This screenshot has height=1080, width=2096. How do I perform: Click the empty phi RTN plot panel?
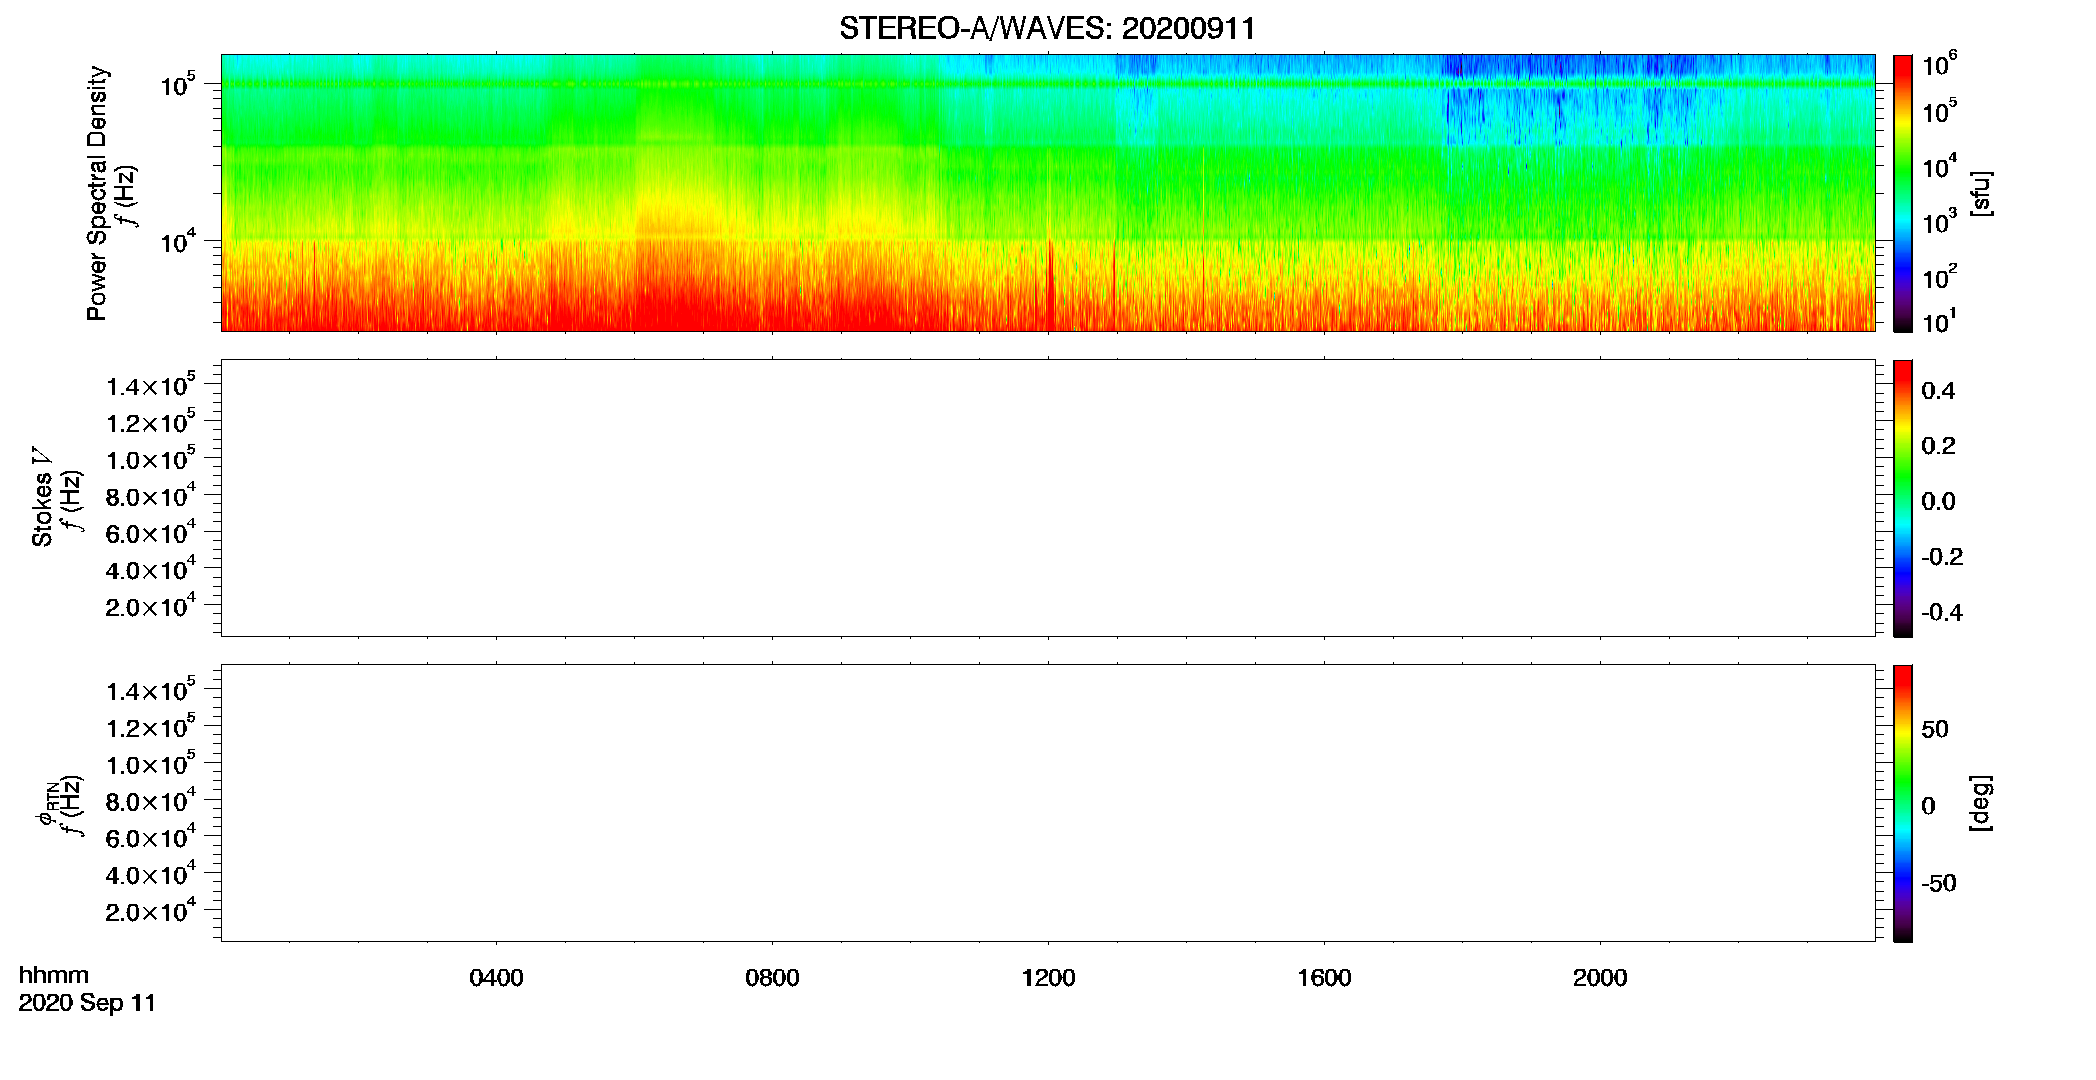click(x=1048, y=803)
